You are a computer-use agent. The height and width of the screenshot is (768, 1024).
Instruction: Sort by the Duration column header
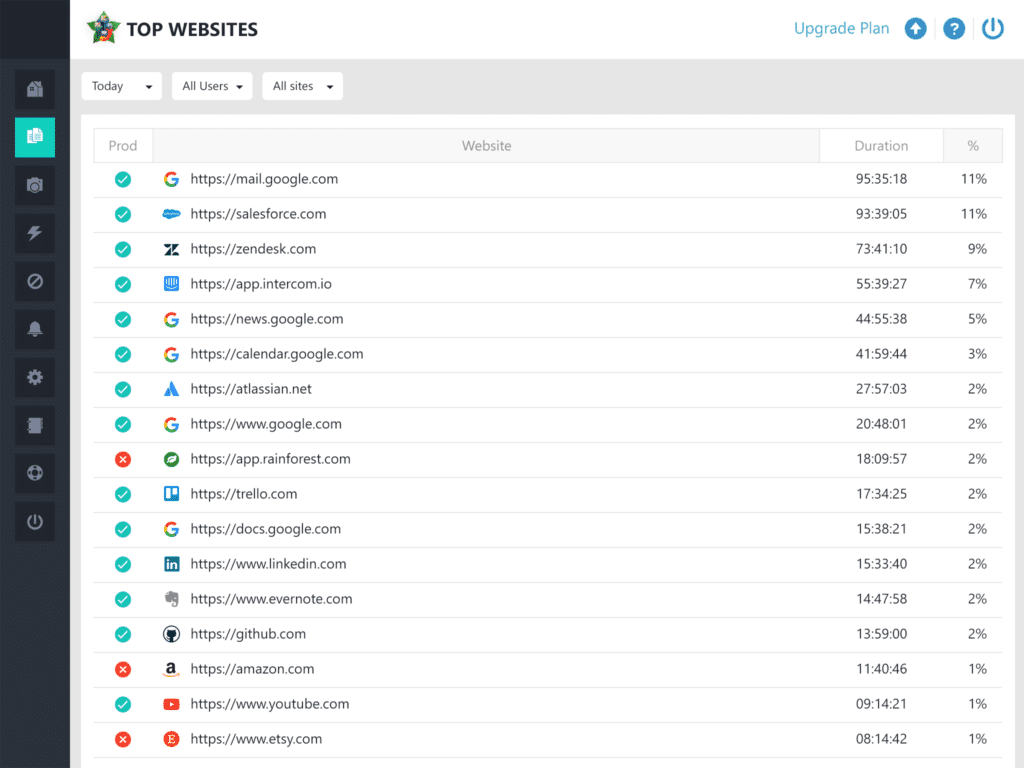pyautogui.click(x=881, y=146)
